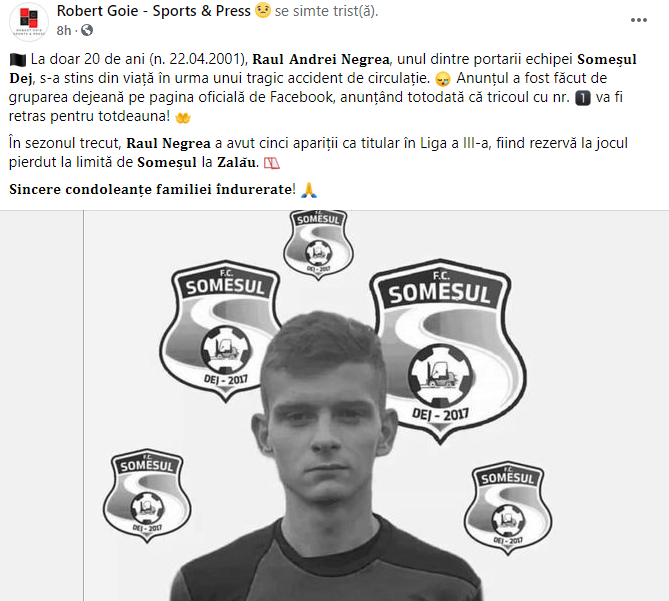Click the black flag emoji
Image resolution: width=669 pixels, height=601 pixels.
18,59
